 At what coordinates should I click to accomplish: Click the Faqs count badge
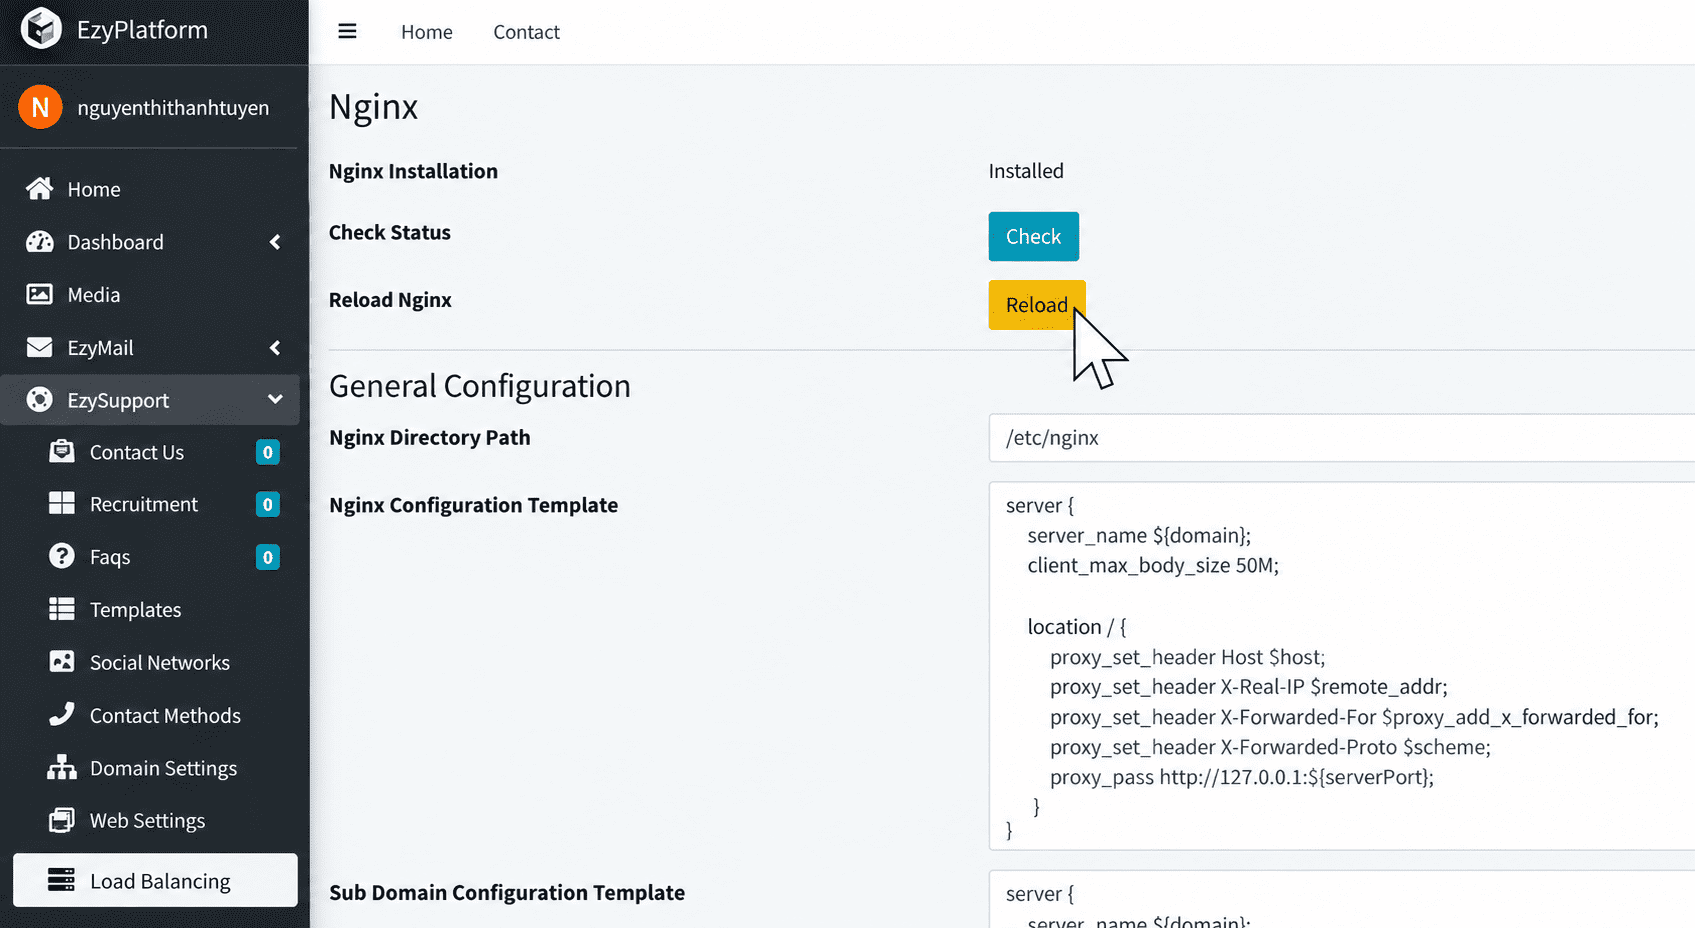[x=267, y=557]
